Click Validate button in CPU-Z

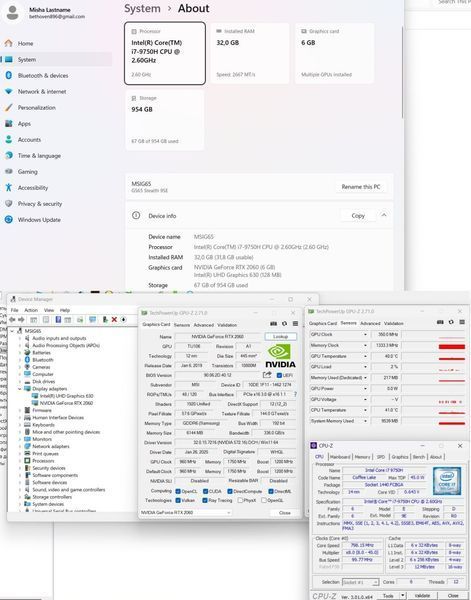click(x=422, y=596)
